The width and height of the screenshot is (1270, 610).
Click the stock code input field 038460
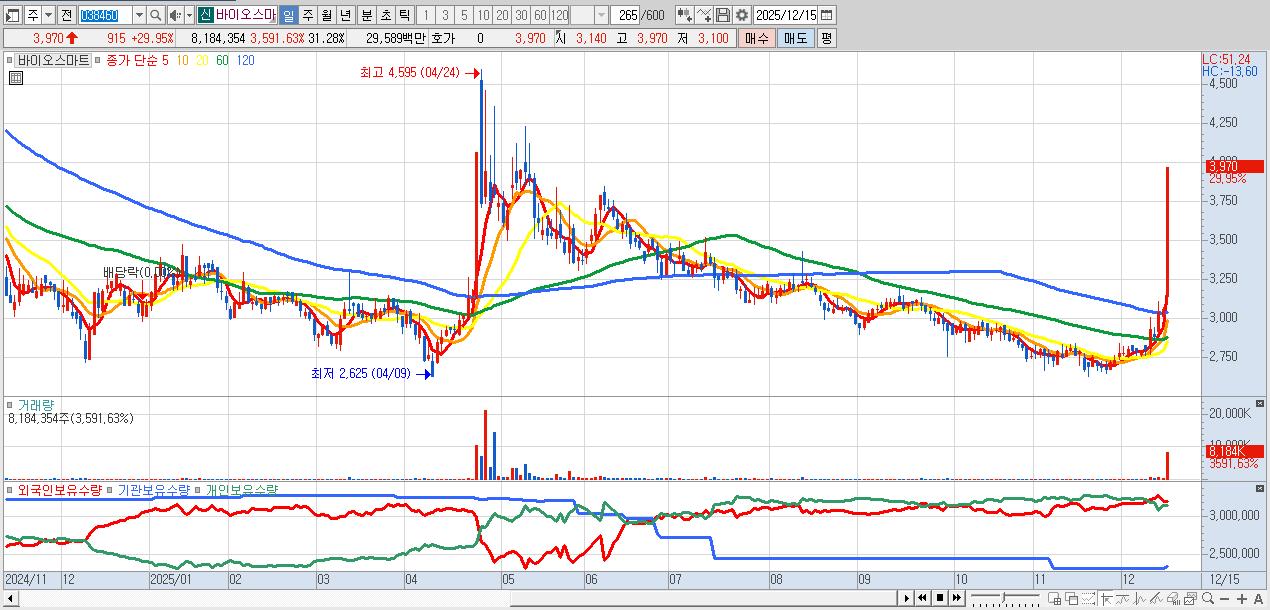(x=104, y=15)
